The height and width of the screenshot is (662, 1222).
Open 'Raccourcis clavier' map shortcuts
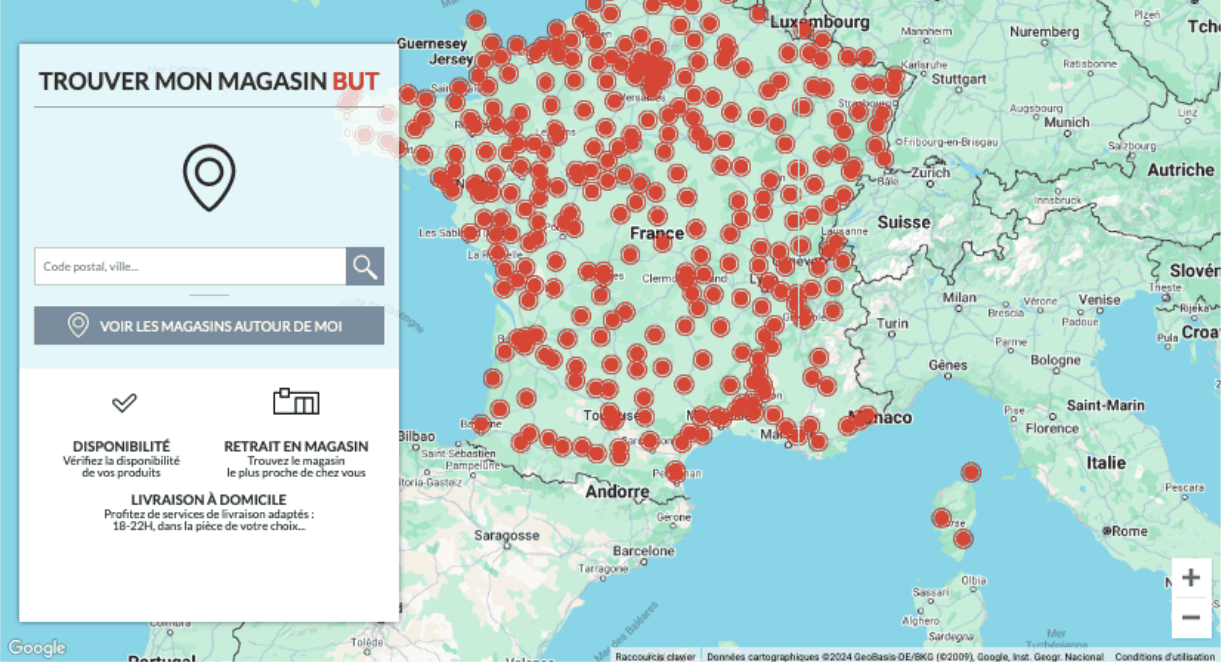[655, 656]
